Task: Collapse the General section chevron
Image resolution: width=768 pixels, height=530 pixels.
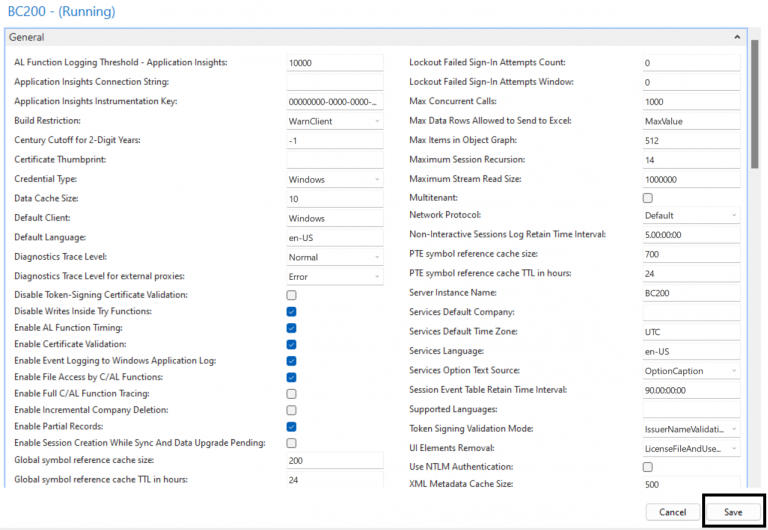Action: 738,37
